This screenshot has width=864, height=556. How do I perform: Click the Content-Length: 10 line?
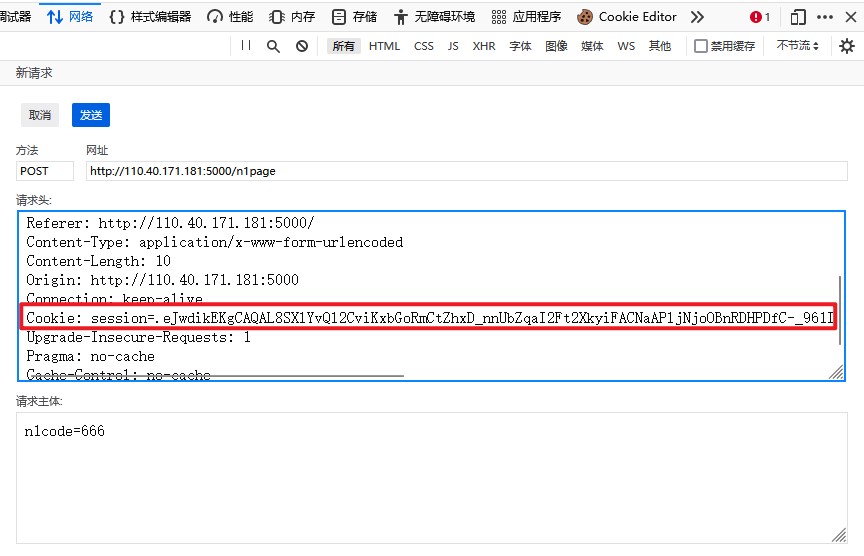tap(98, 261)
